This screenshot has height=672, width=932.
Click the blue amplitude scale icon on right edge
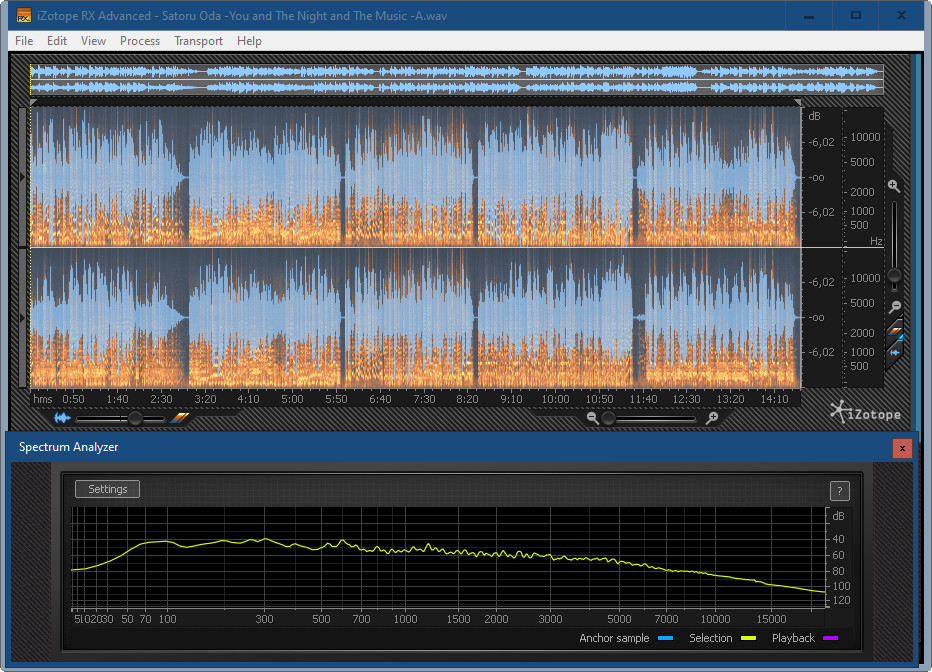click(896, 352)
